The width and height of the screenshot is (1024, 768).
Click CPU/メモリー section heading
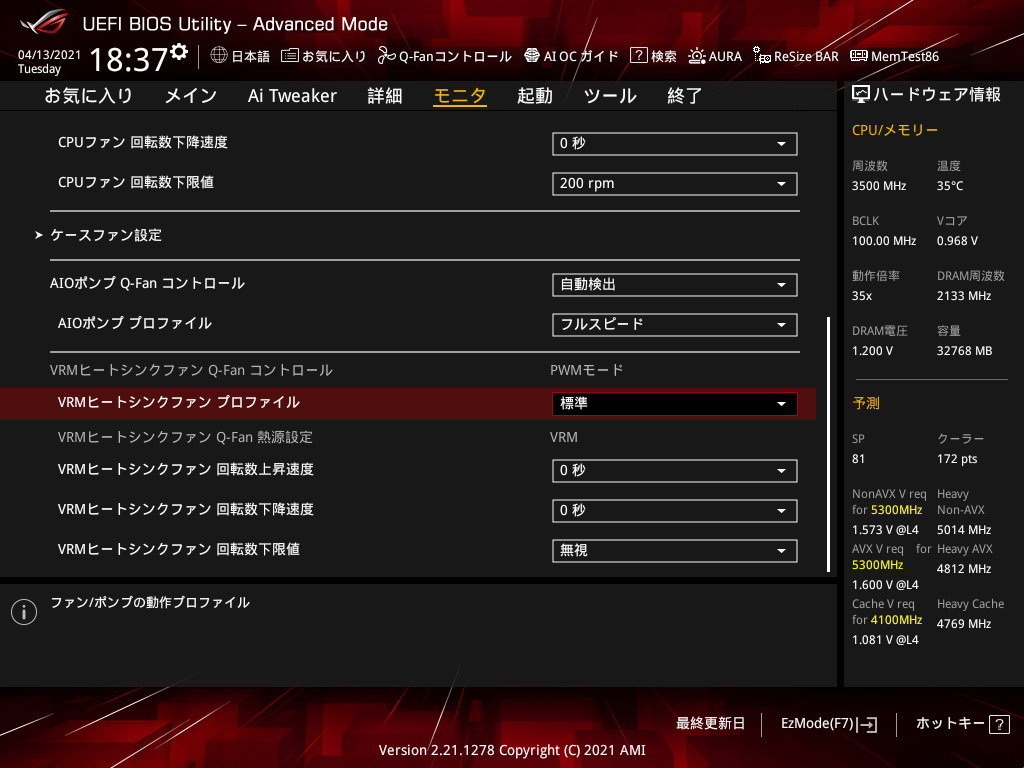tap(895, 130)
